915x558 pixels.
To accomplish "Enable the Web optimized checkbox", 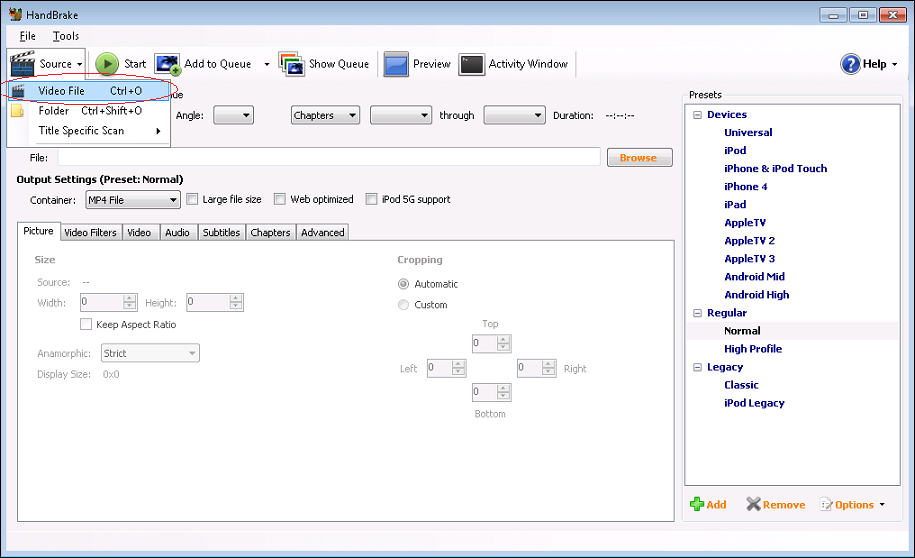I will (280, 200).
